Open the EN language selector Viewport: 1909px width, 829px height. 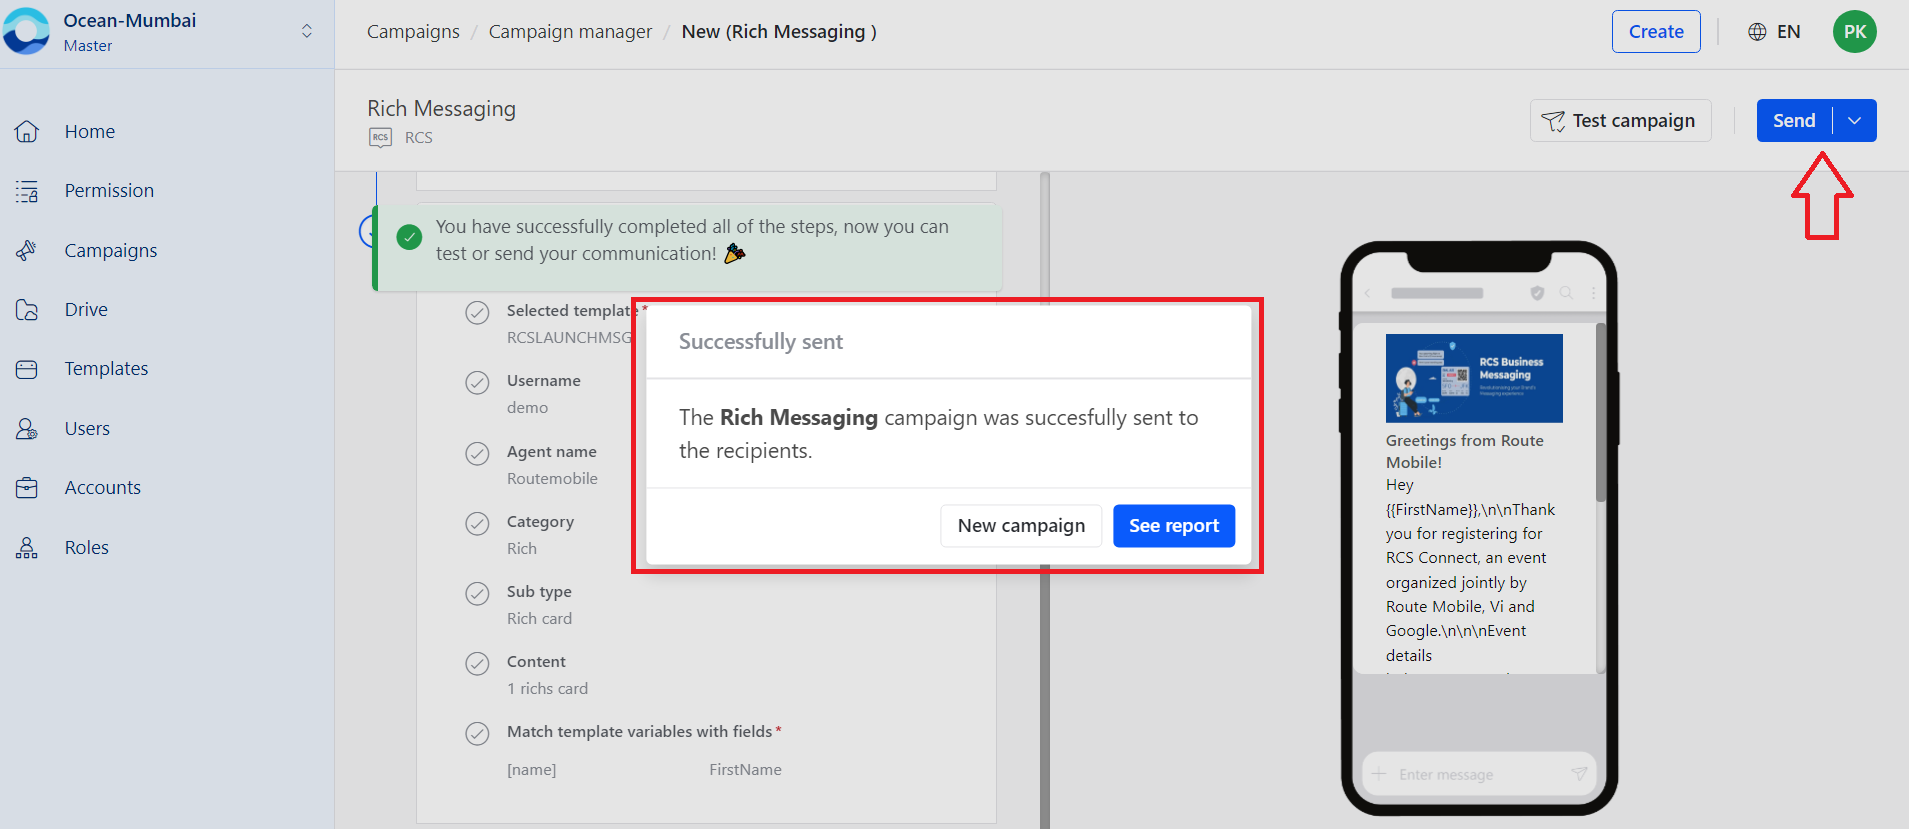1774,32
